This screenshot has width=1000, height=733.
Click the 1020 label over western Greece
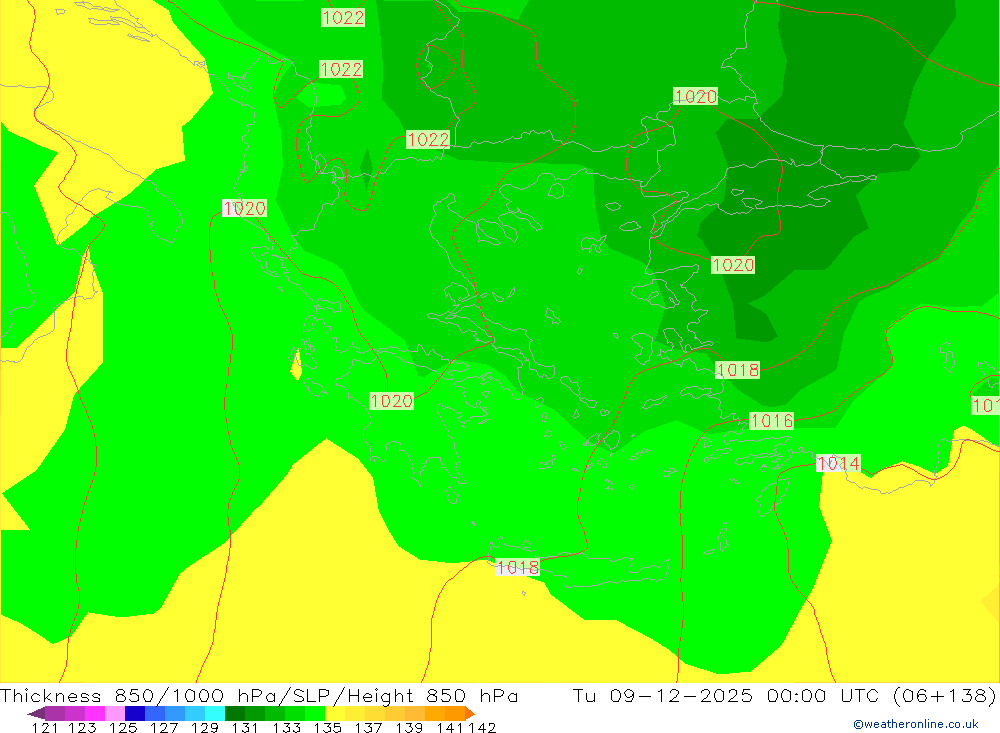[392, 401]
